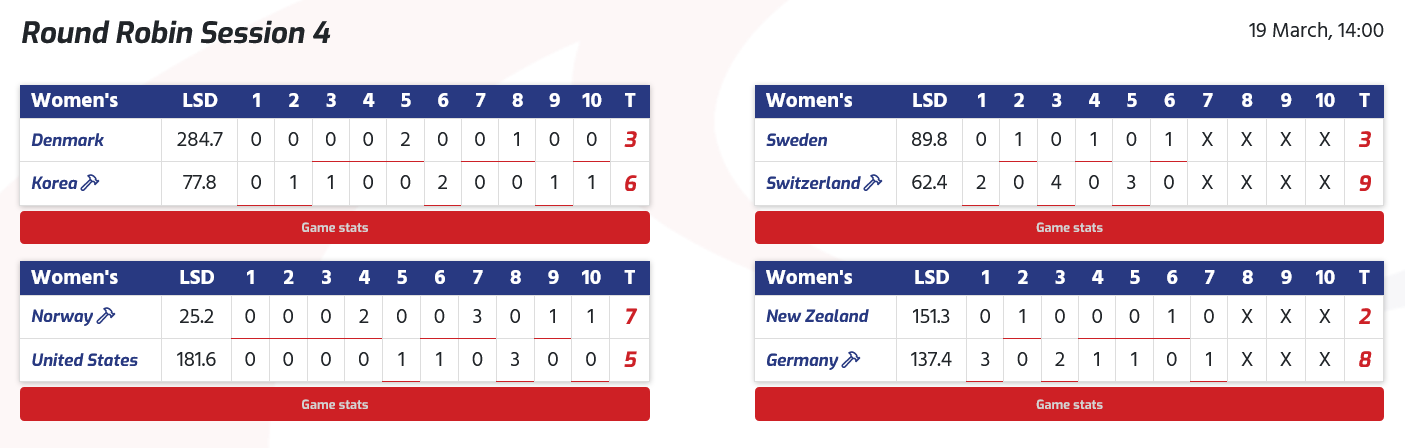
Task: Select the United States team name
Action: point(85,360)
